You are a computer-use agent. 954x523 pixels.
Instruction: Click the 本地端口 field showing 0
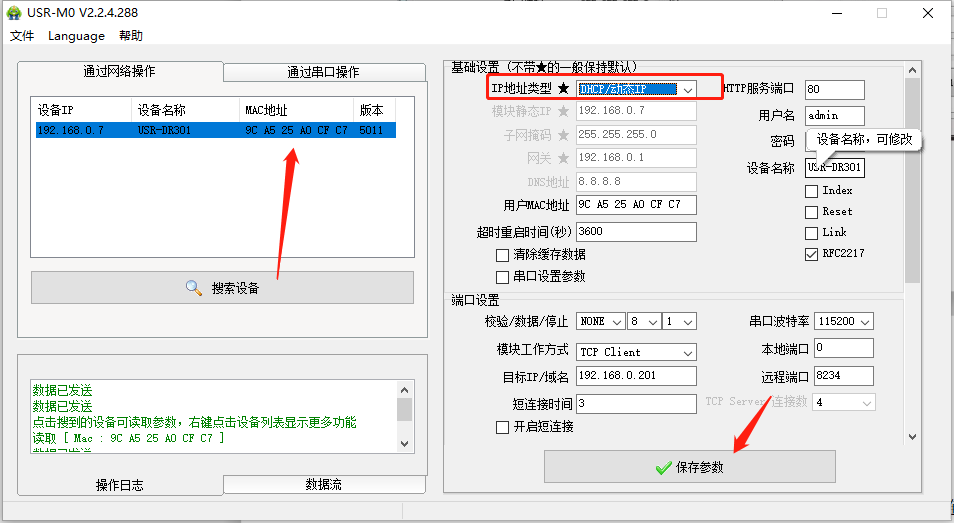tap(844, 348)
